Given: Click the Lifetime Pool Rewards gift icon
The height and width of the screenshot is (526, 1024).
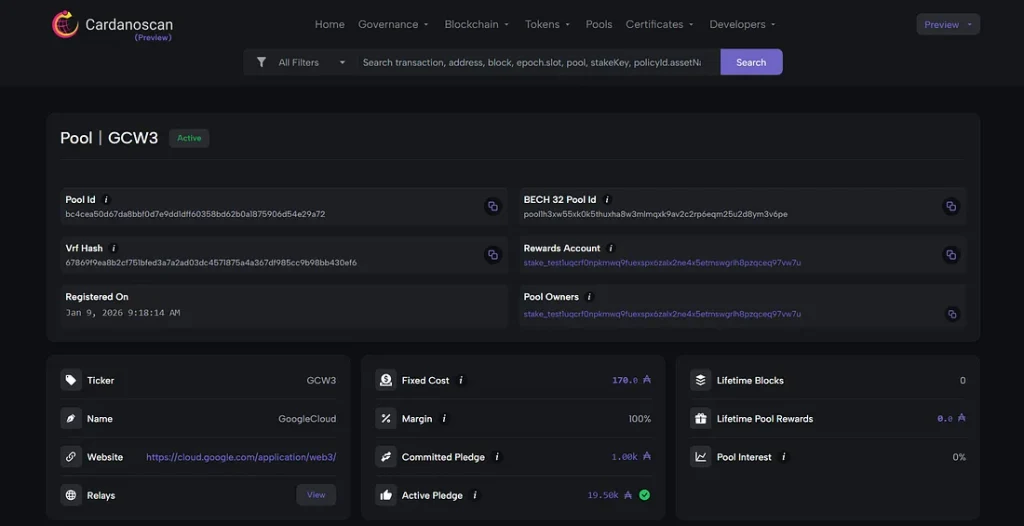Looking at the screenshot, I should 701,418.
